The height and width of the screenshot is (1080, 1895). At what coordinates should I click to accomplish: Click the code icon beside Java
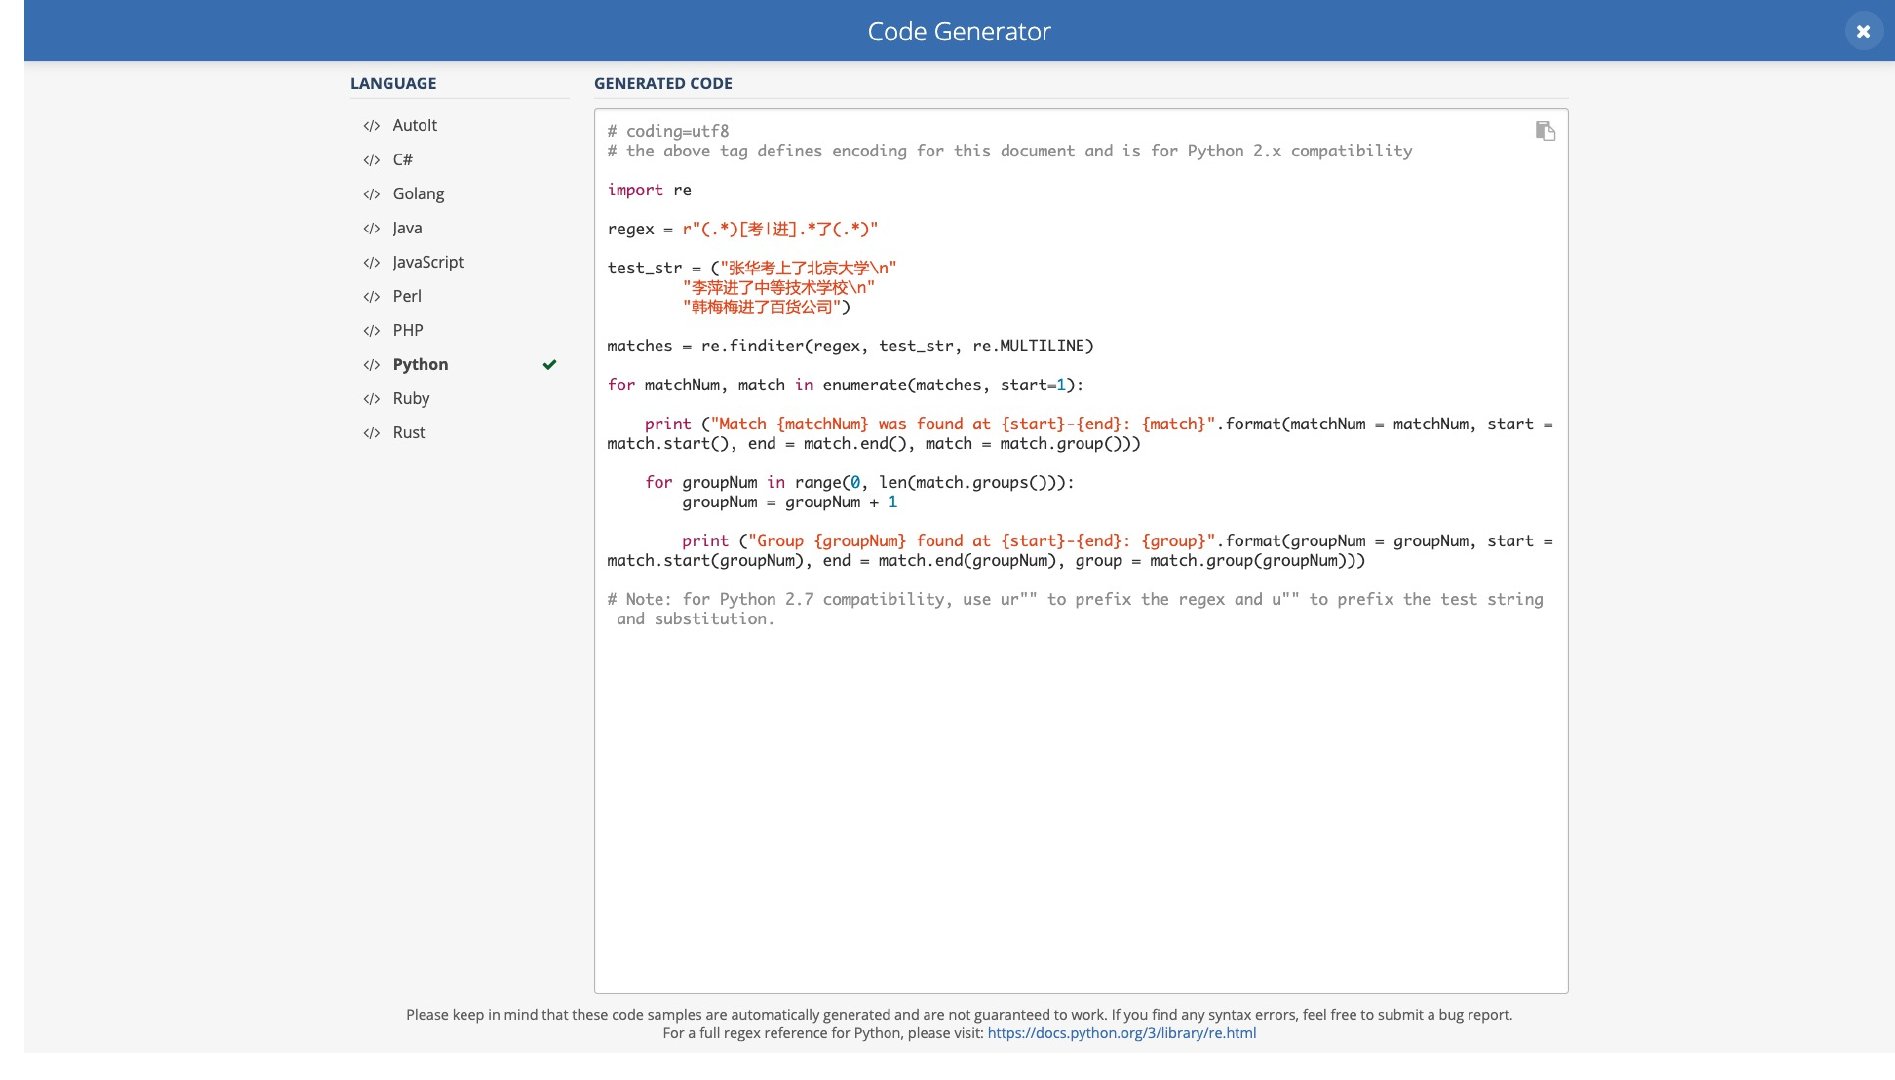(x=372, y=228)
